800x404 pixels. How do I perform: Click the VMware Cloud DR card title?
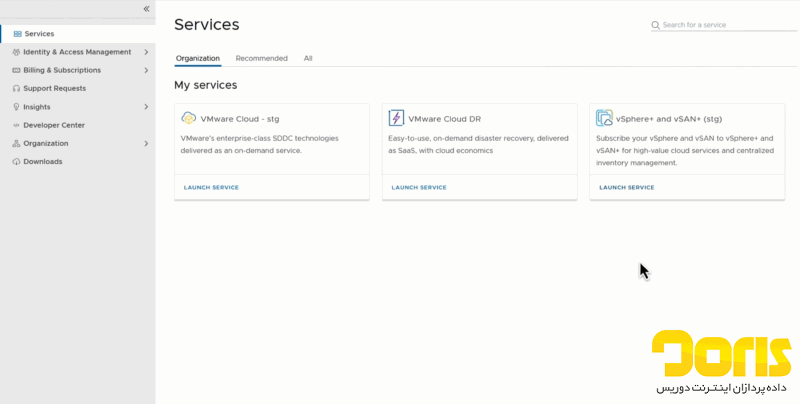[444, 119]
